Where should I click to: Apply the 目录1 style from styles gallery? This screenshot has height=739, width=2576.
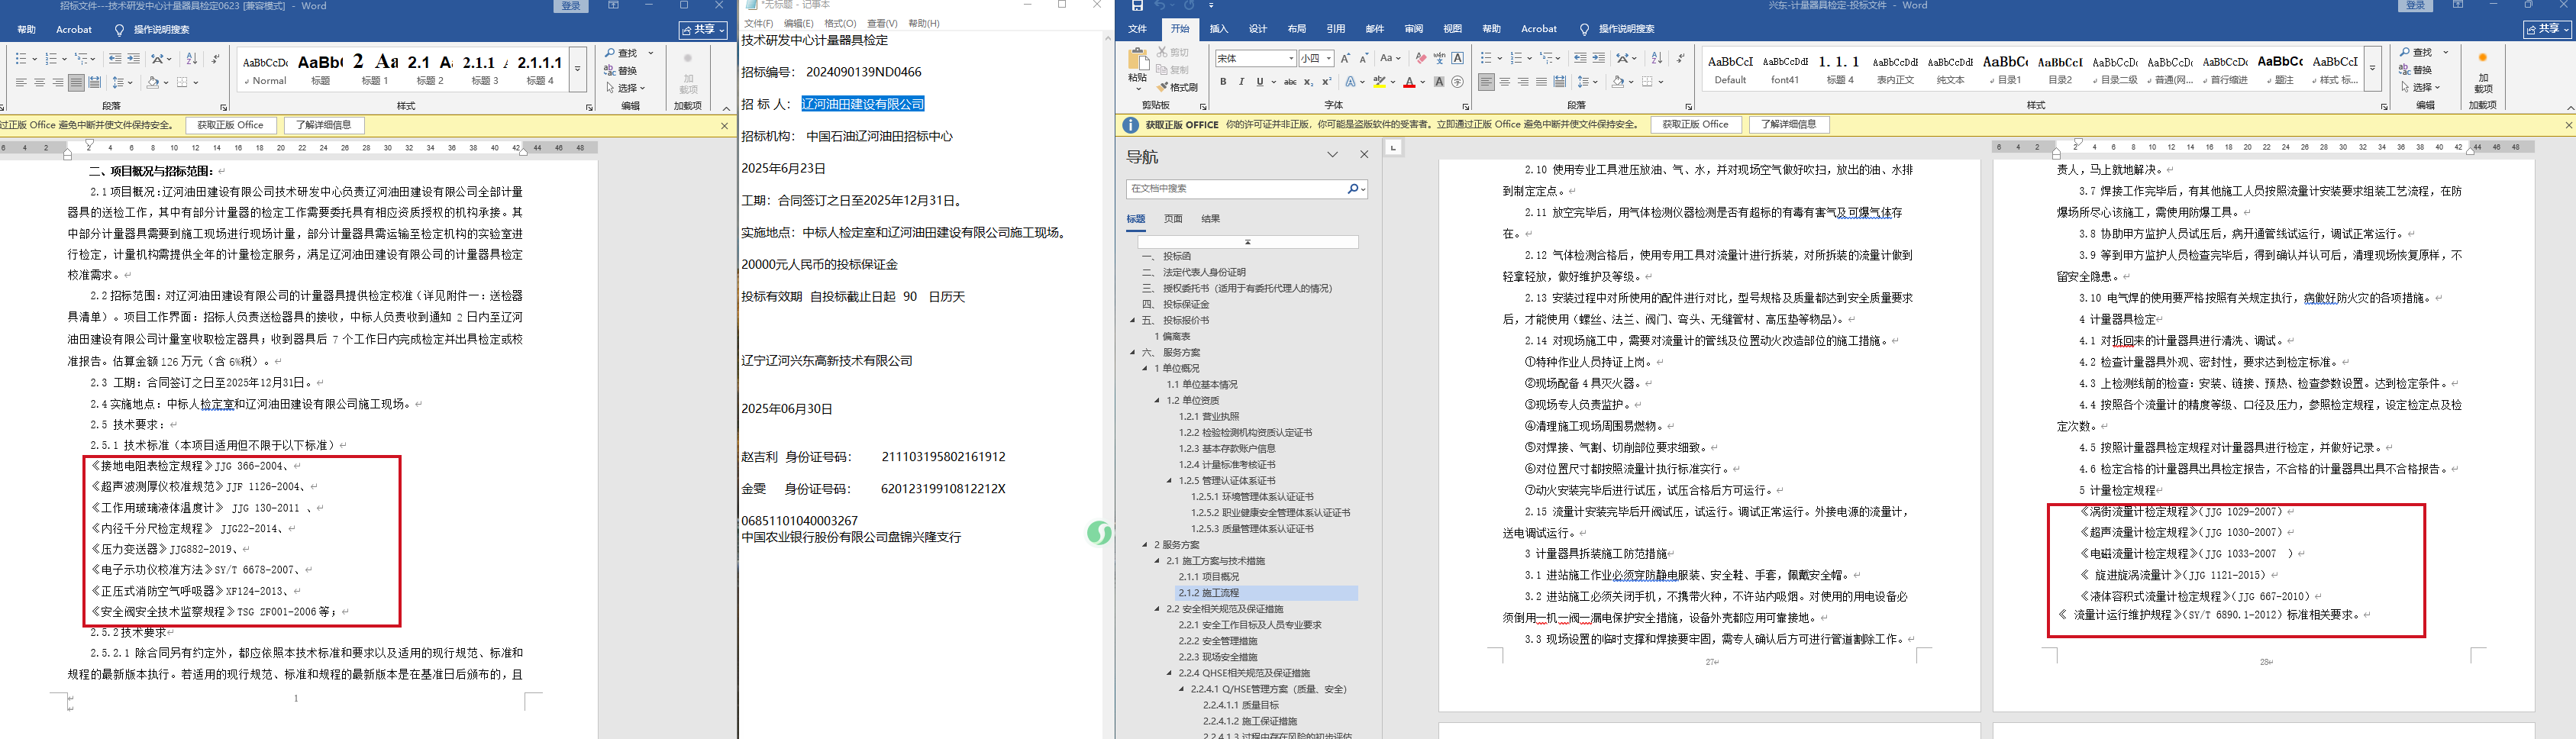tap(2005, 69)
